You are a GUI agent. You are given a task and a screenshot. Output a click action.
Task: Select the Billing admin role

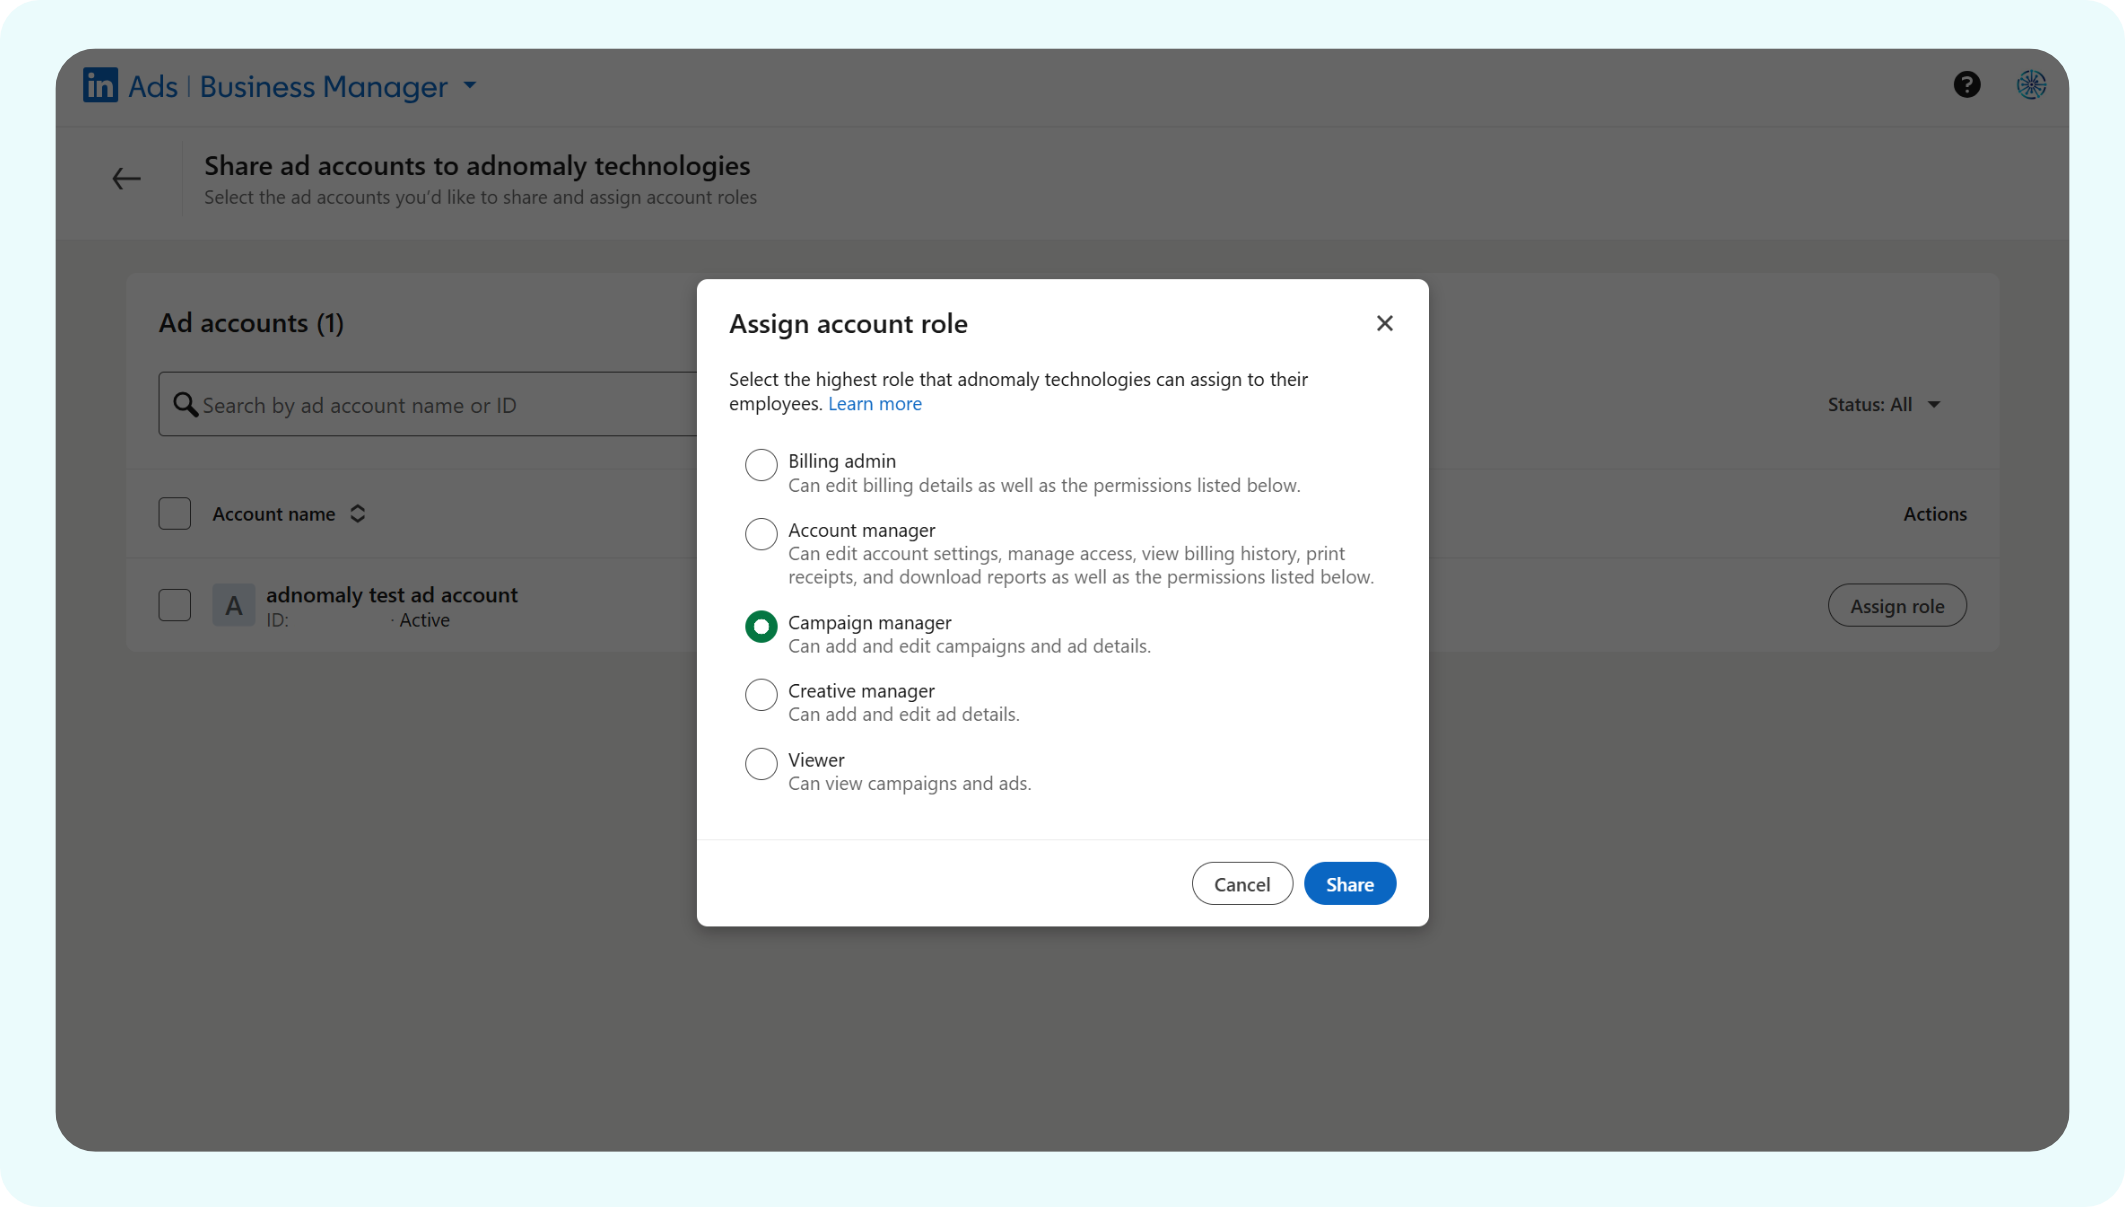point(761,464)
